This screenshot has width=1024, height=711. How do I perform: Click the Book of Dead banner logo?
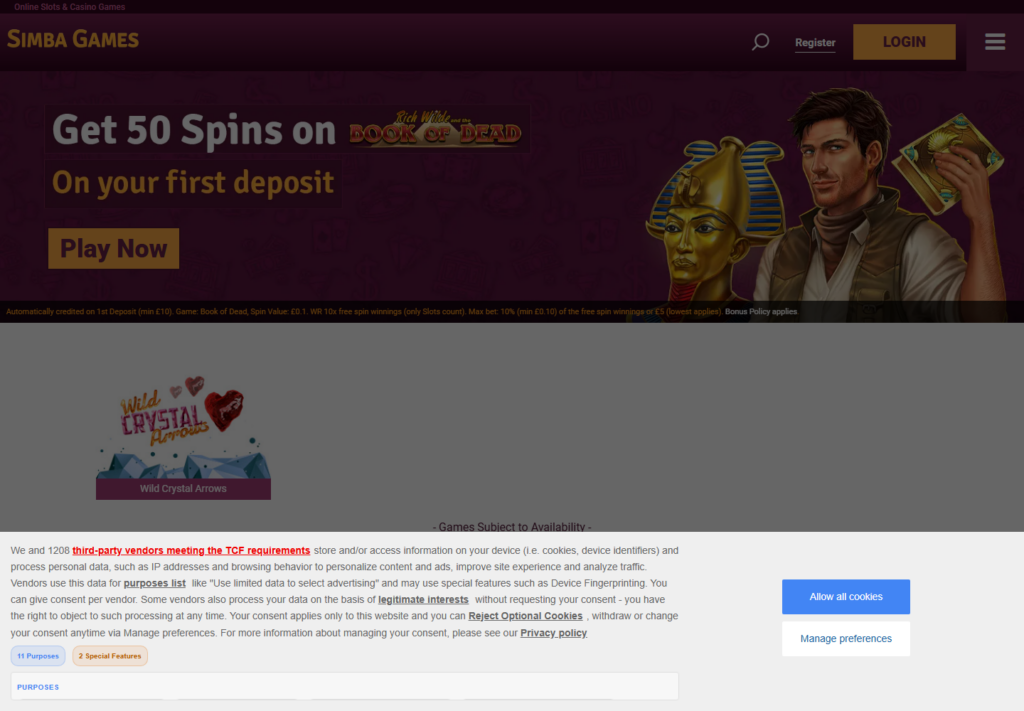(x=435, y=129)
